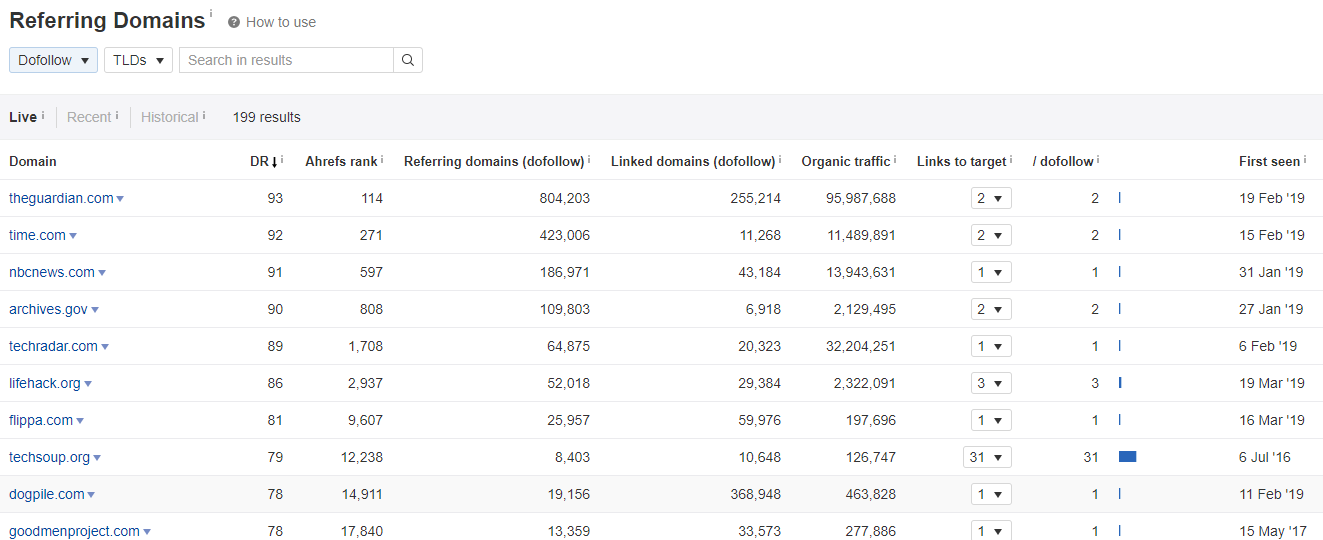Open the How to use link

pyautogui.click(x=281, y=22)
